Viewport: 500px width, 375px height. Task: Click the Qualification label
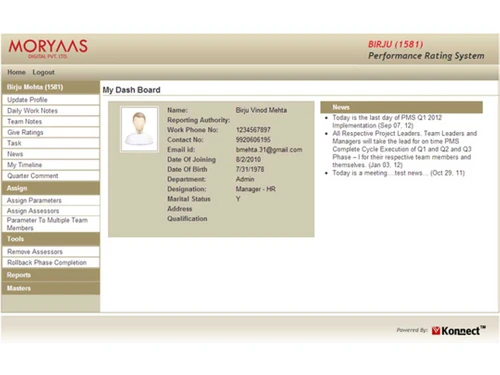point(187,219)
